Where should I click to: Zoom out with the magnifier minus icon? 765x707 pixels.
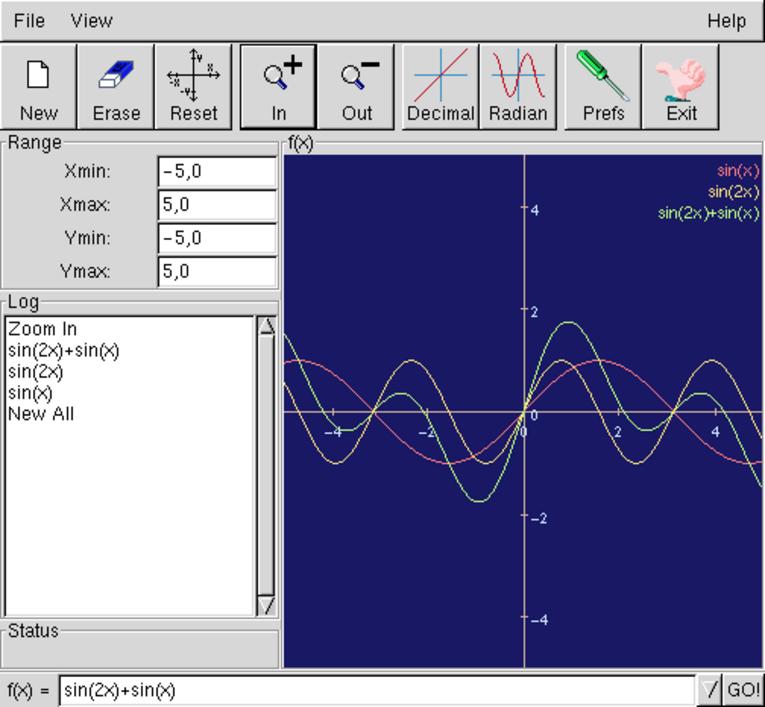point(357,86)
